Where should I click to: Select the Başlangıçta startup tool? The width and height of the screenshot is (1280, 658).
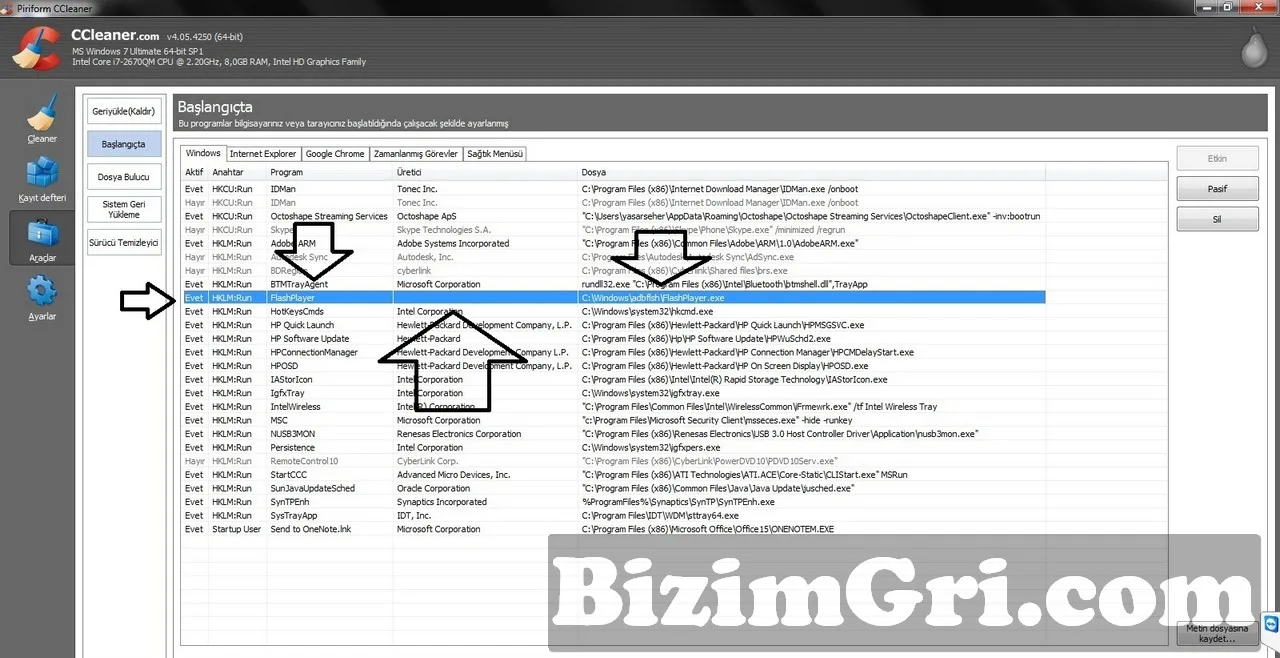coord(124,144)
